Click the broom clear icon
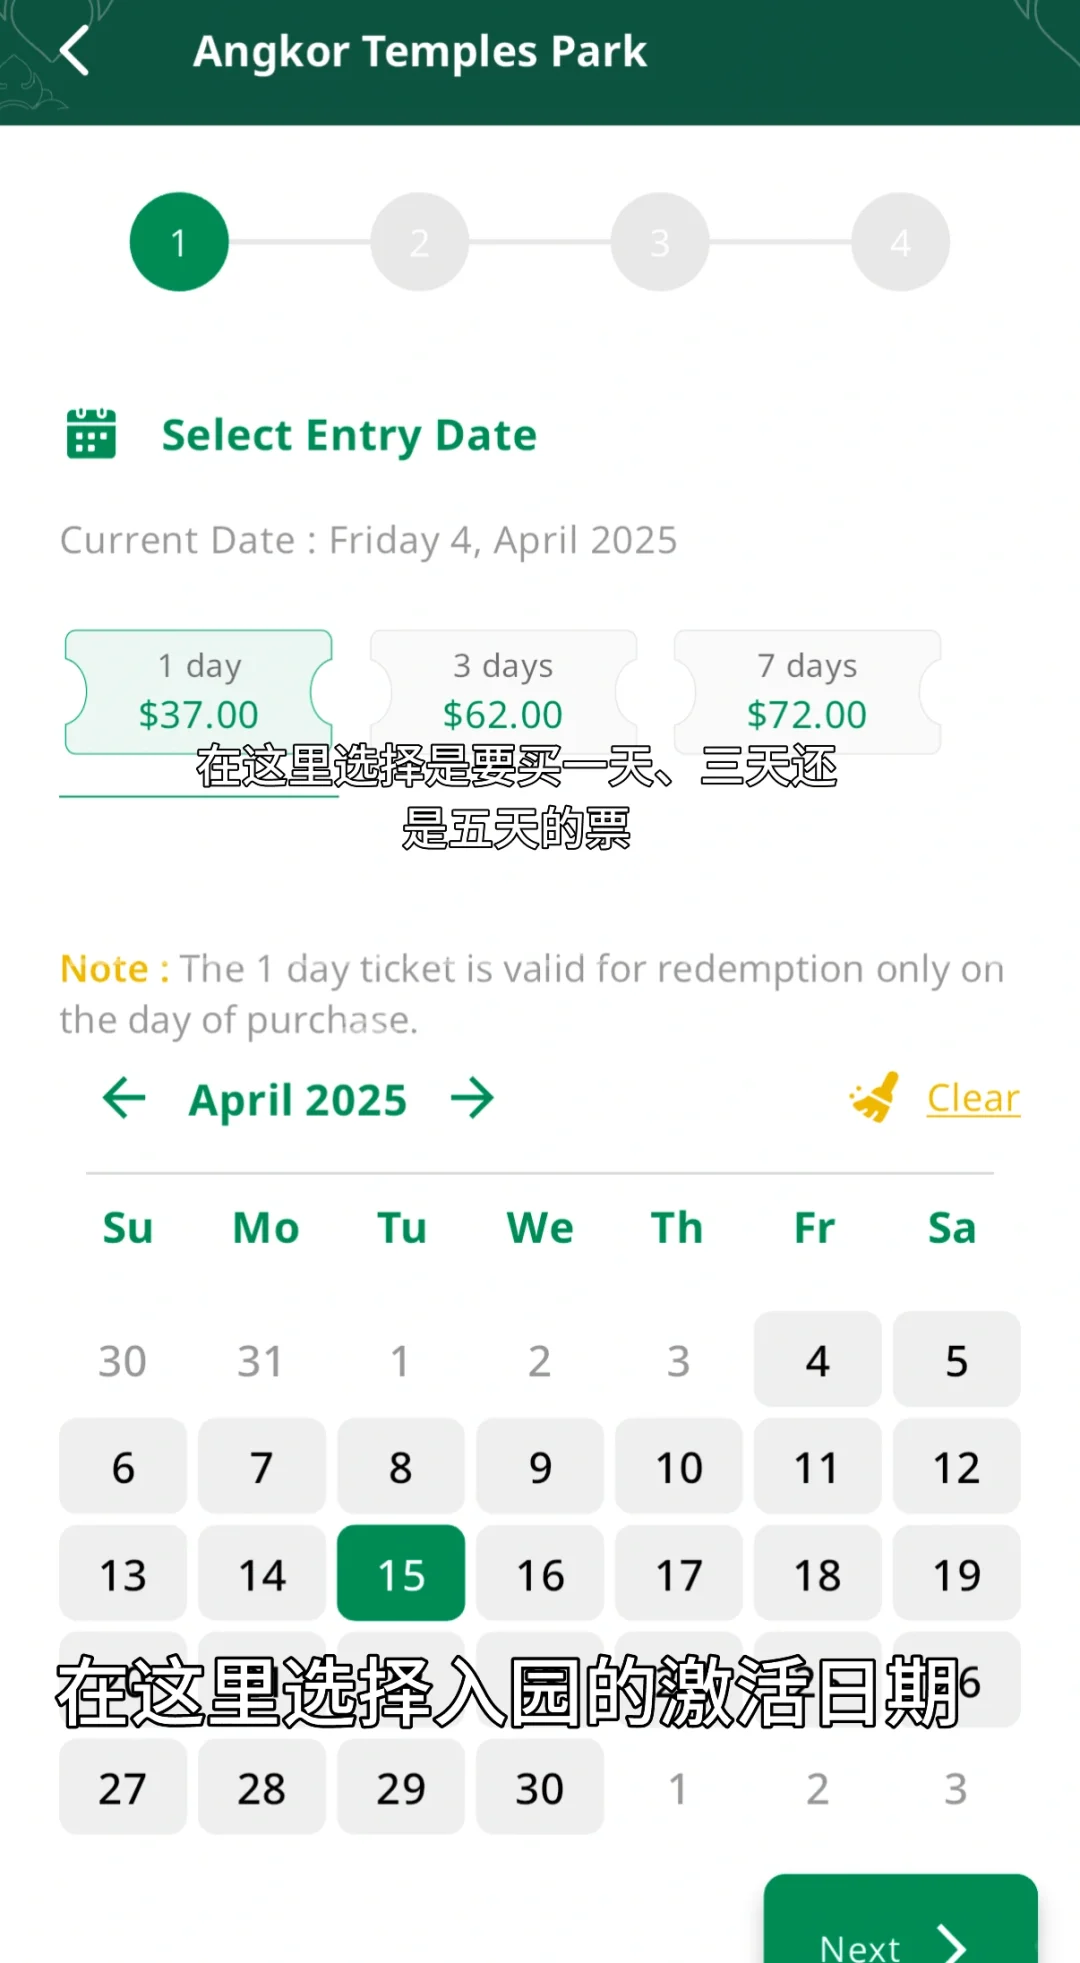1080x1963 pixels. click(x=875, y=1098)
